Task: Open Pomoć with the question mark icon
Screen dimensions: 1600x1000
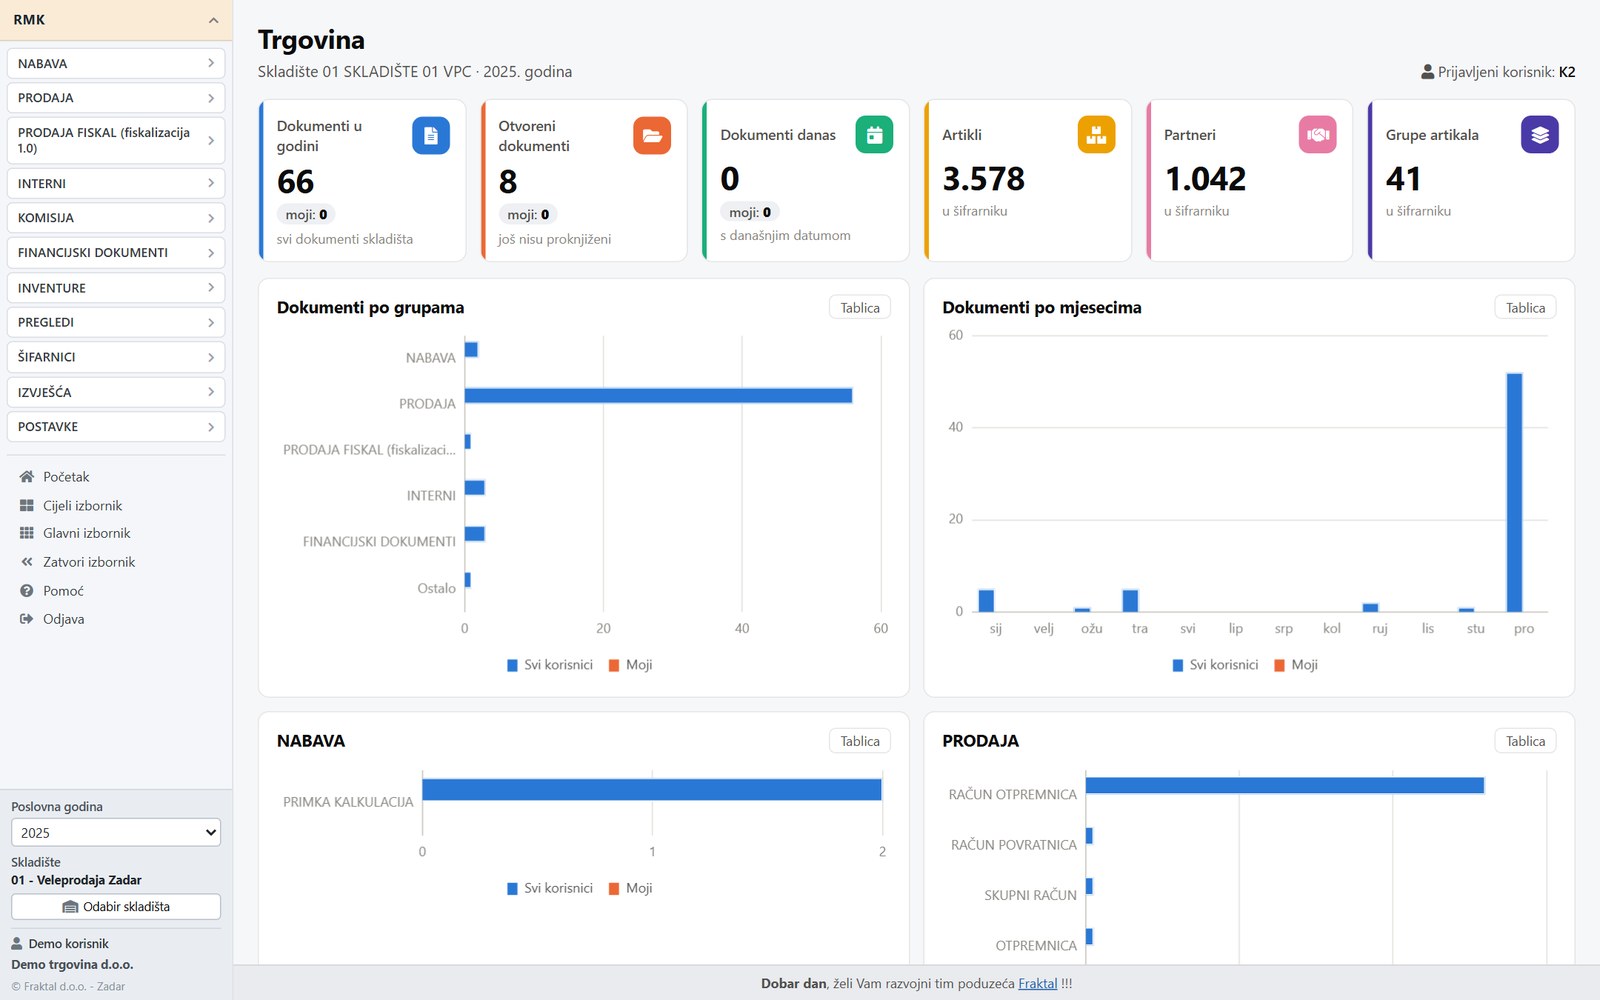Action: (x=27, y=591)
